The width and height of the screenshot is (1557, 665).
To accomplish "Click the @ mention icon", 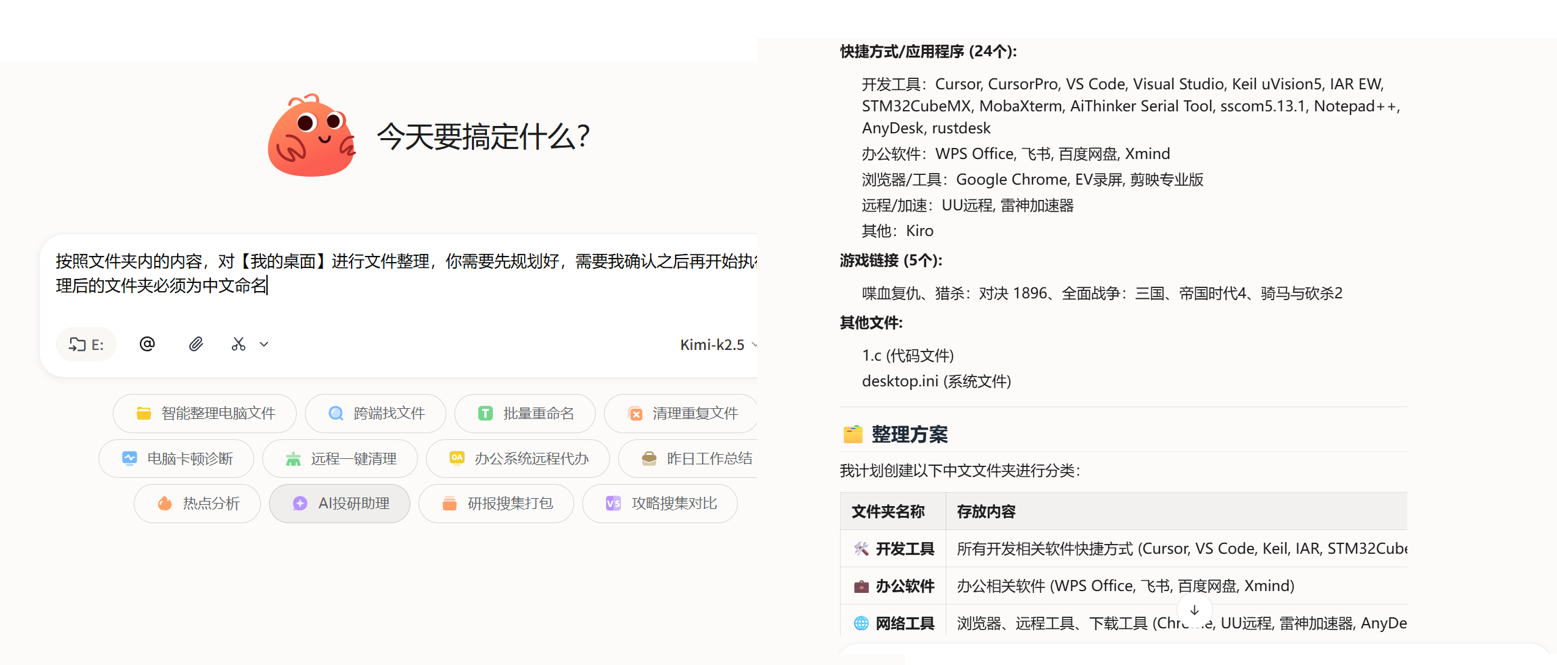I will coord(147,344).
